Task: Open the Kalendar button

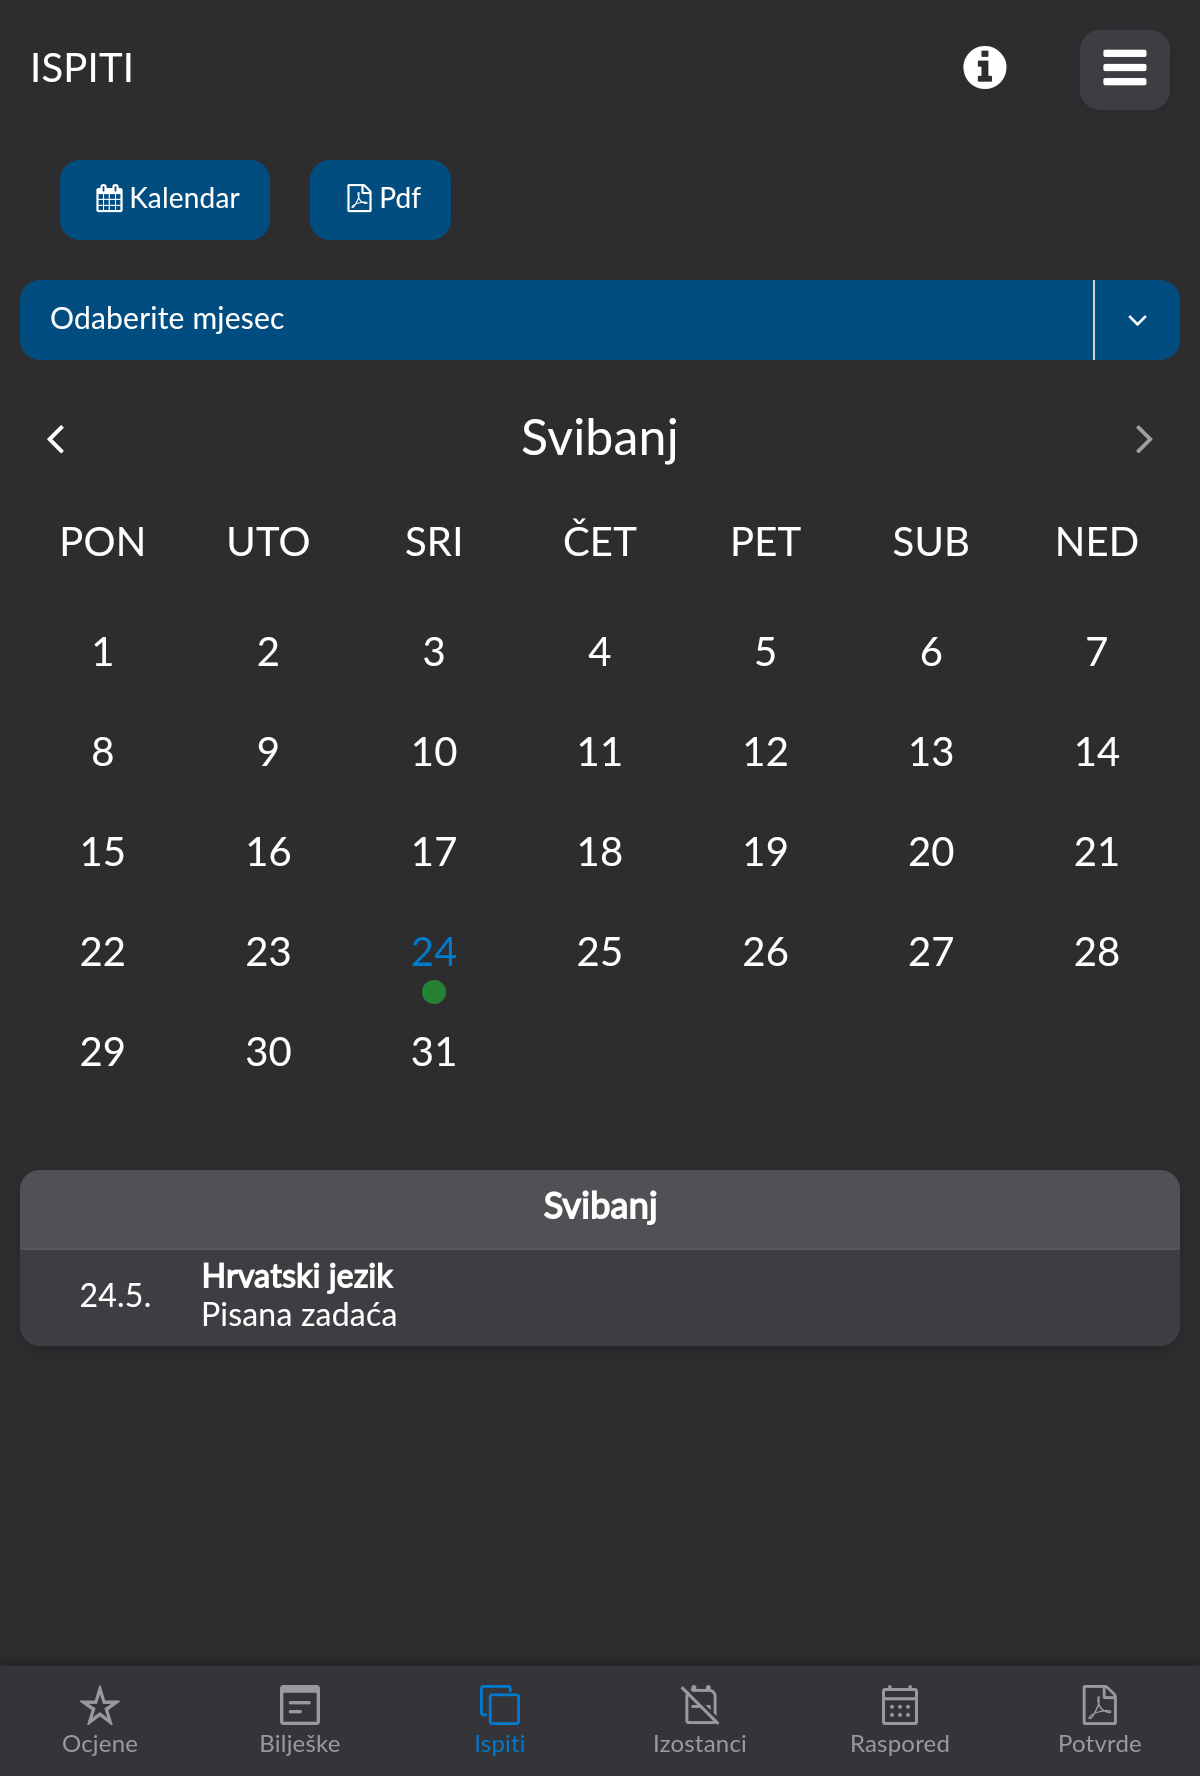Action: (165, 199)
